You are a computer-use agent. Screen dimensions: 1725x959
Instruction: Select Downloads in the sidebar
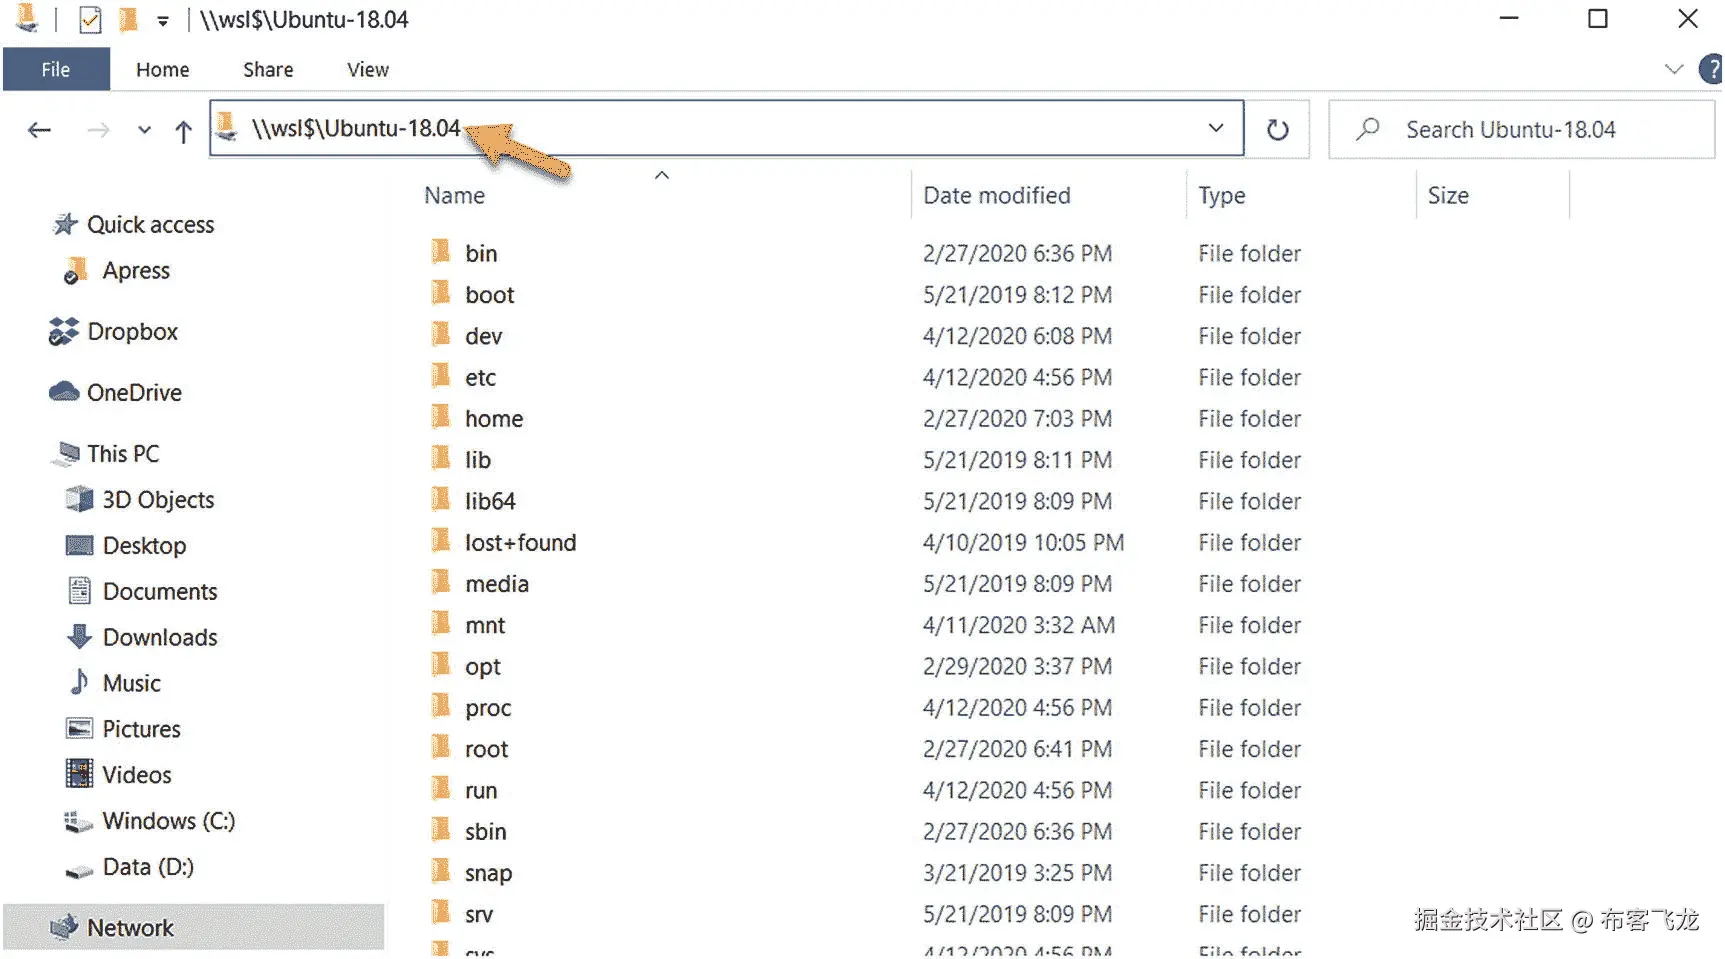(141, 638)
